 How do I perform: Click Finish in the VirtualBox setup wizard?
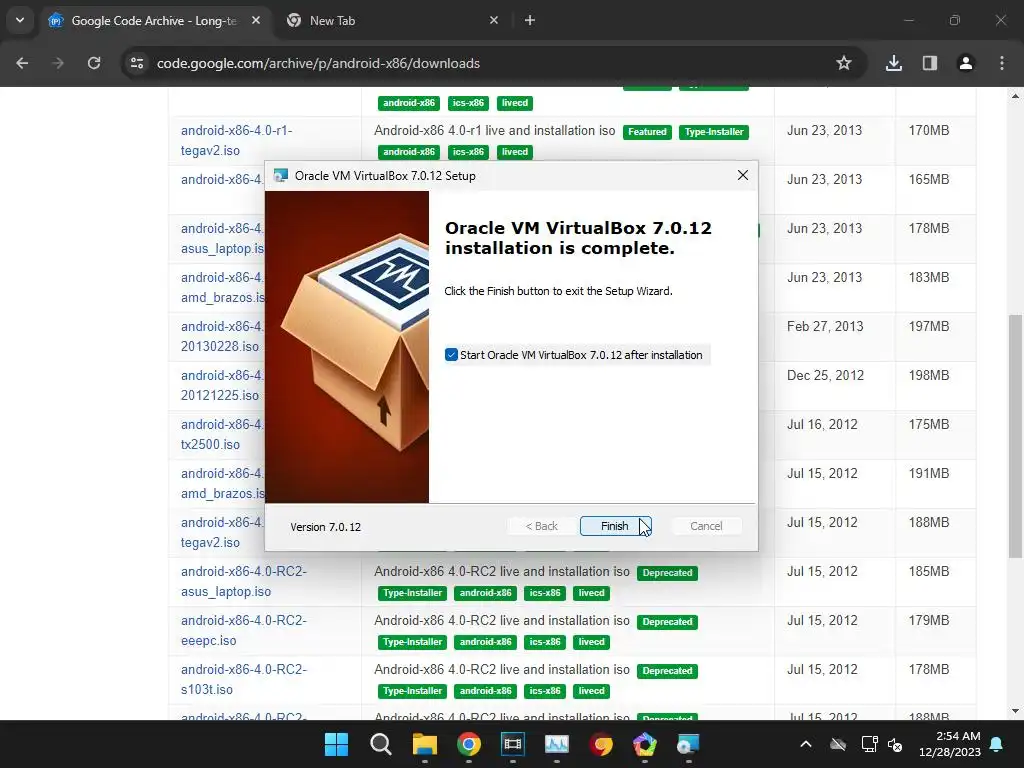tap(615, 526)
